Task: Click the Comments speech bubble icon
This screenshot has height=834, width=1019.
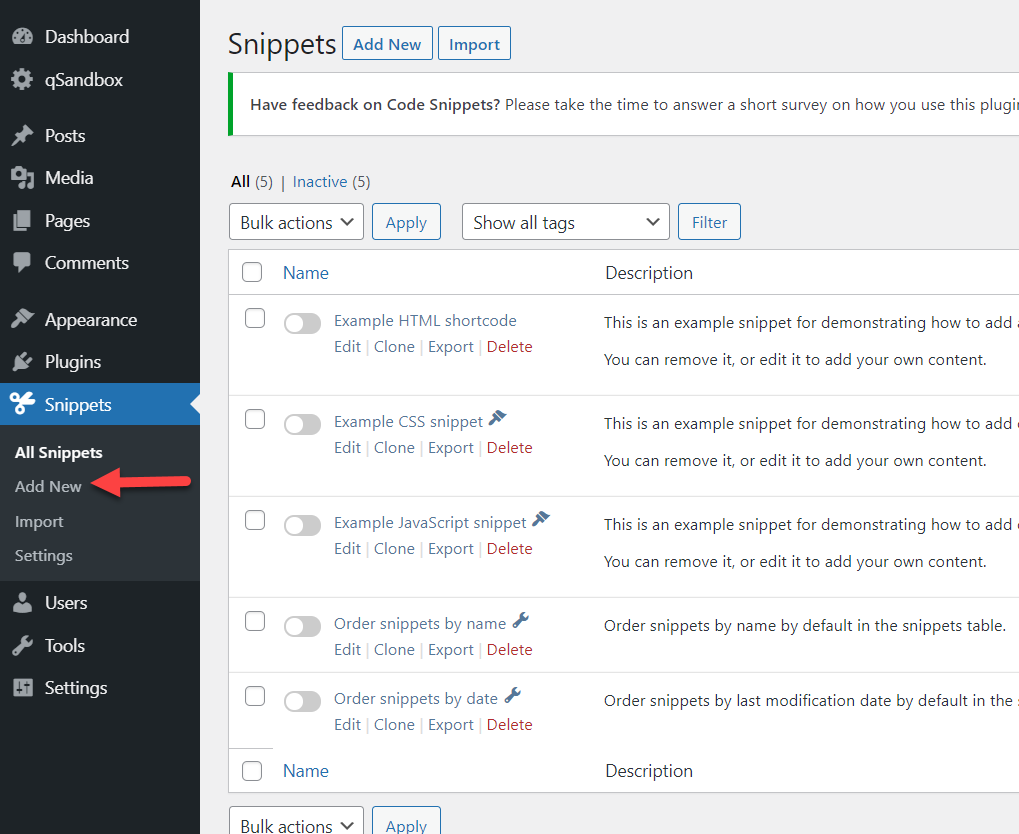Action: [22, 263]
